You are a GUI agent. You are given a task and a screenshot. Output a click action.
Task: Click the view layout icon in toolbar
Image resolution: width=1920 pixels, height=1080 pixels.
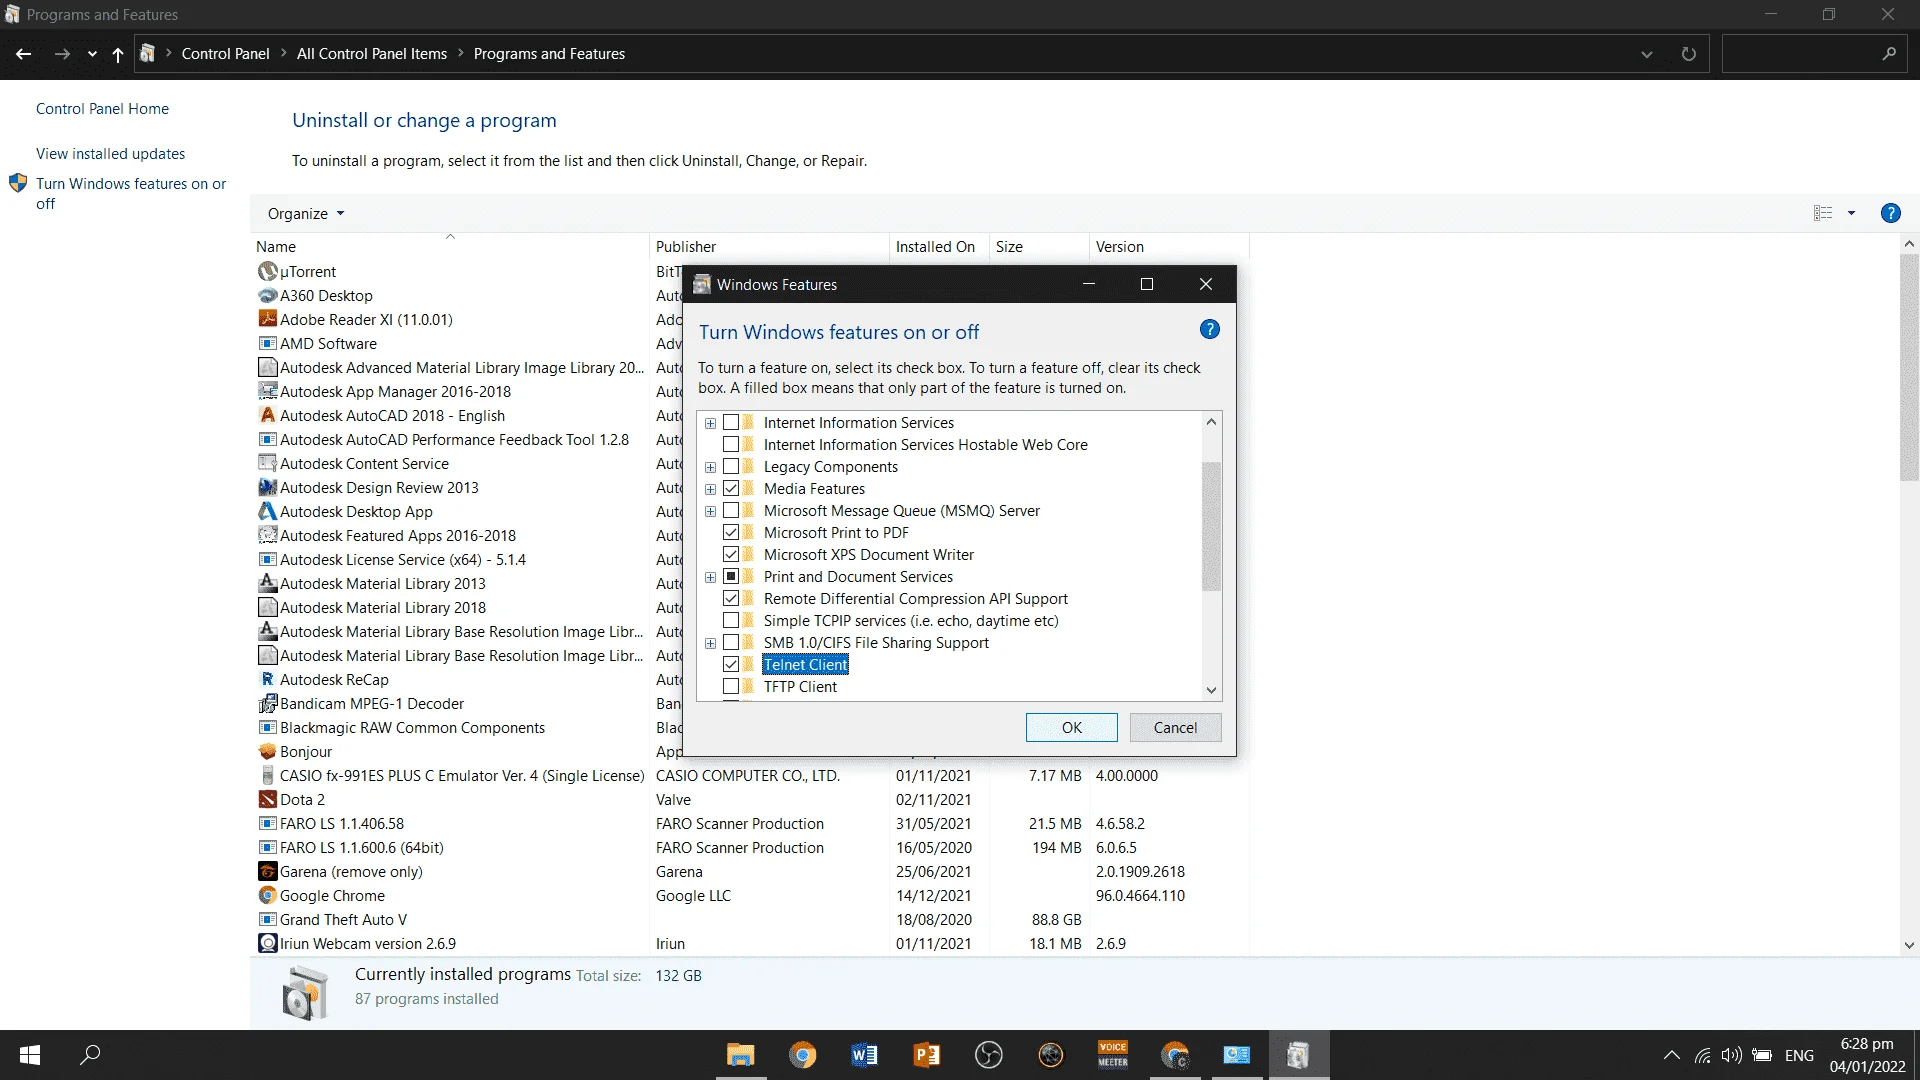pos(1823,213)
